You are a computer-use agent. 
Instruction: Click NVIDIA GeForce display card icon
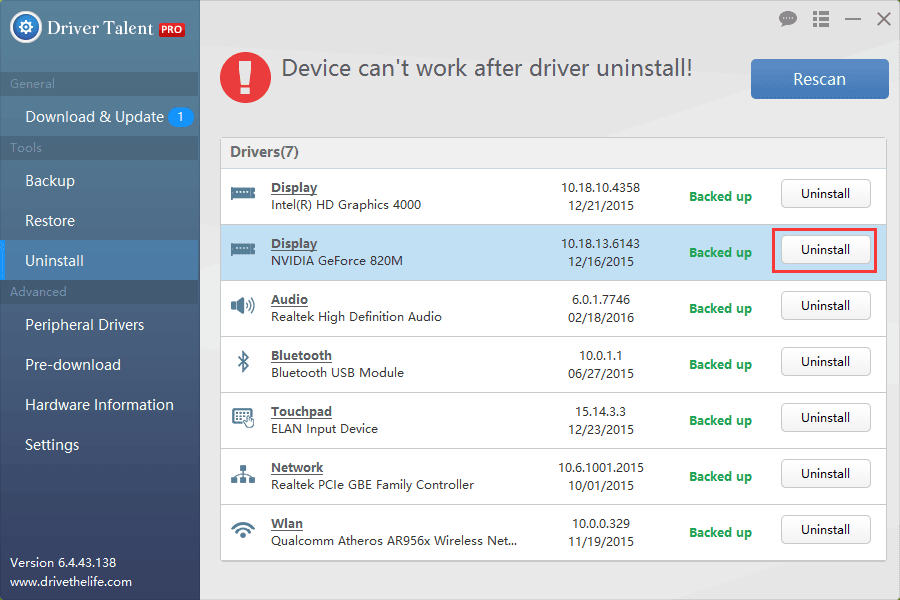pyautogui.click(x=243, y=249)
